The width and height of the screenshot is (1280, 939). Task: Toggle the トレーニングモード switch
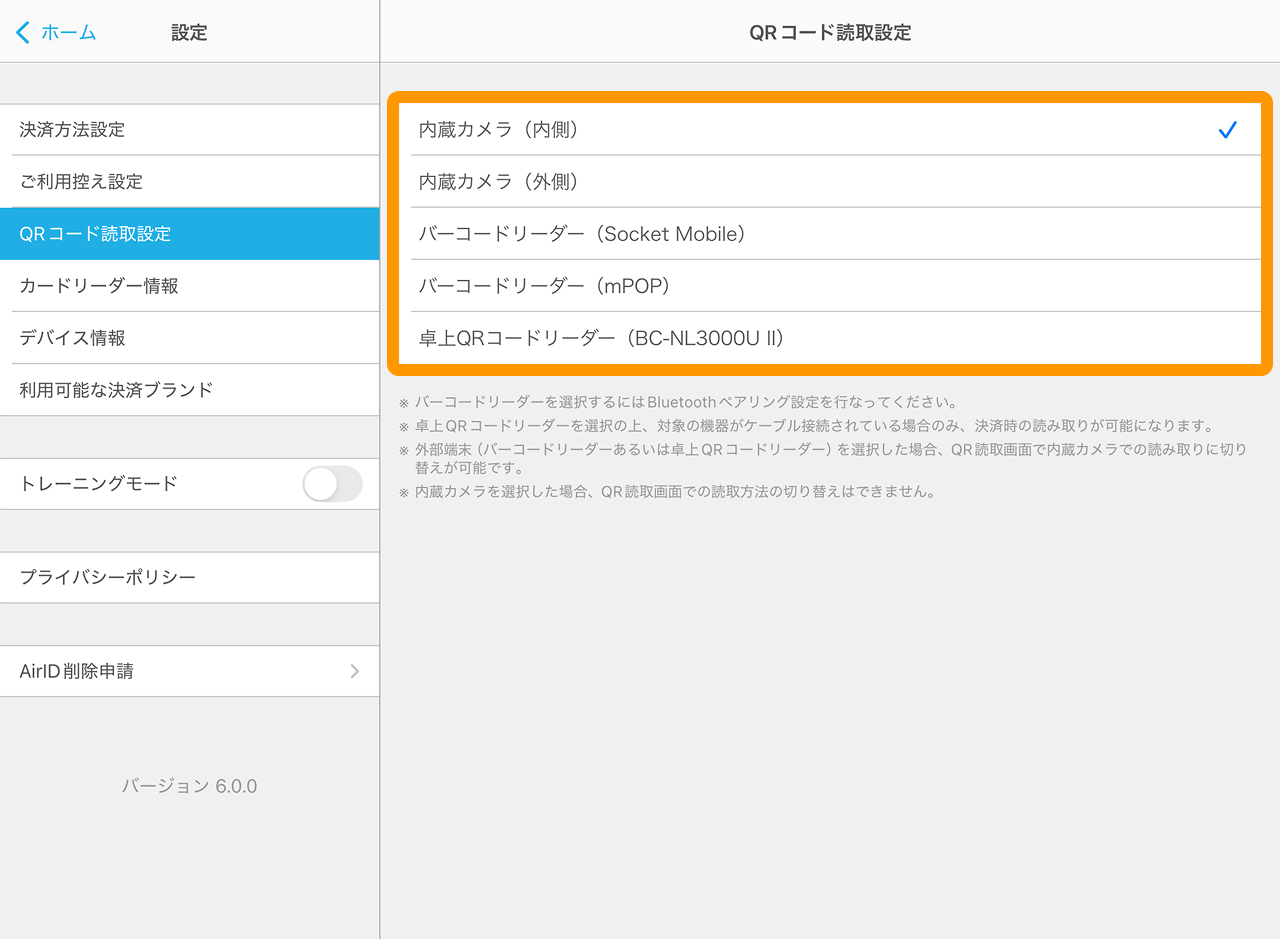coord(332,484)
